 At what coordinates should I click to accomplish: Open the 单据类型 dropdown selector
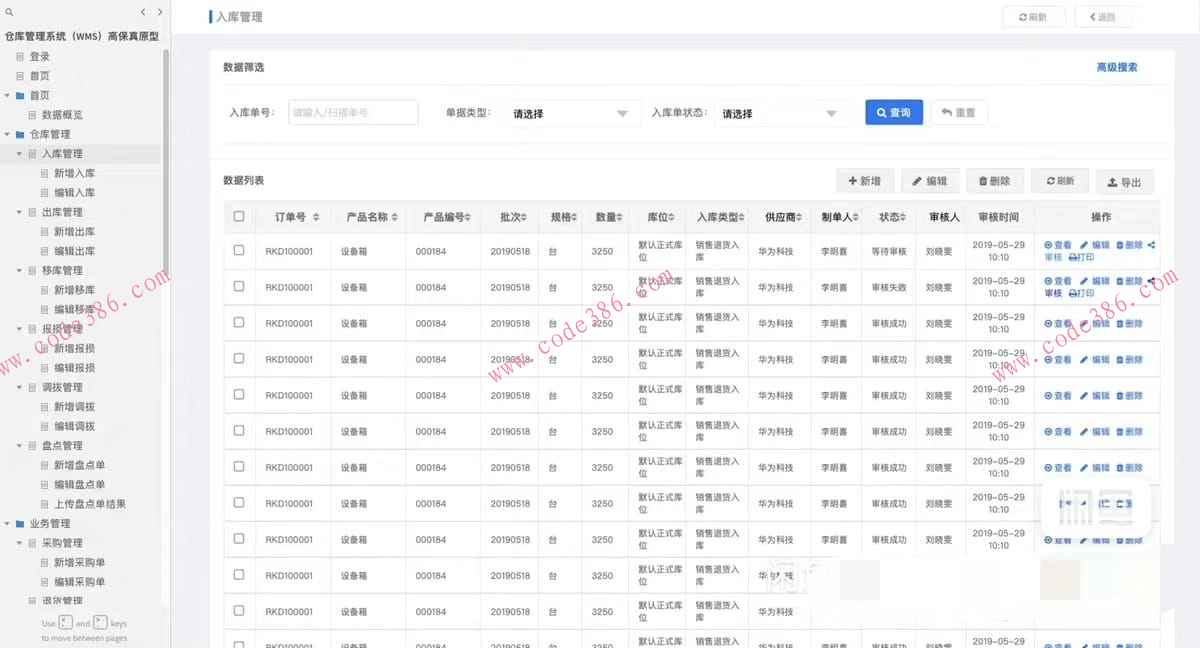[573, 113]
